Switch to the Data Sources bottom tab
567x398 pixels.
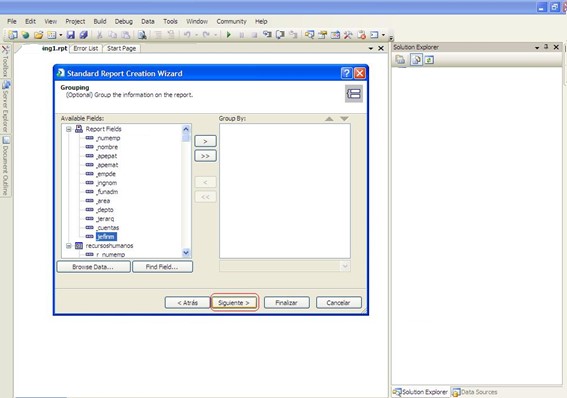pyautogui.click(x=475, y=392)
